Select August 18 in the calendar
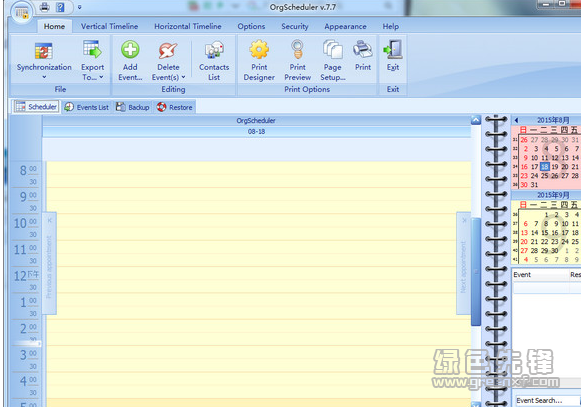Image resolution: width=581 pixels, height=407 pixels. (544, 166)
